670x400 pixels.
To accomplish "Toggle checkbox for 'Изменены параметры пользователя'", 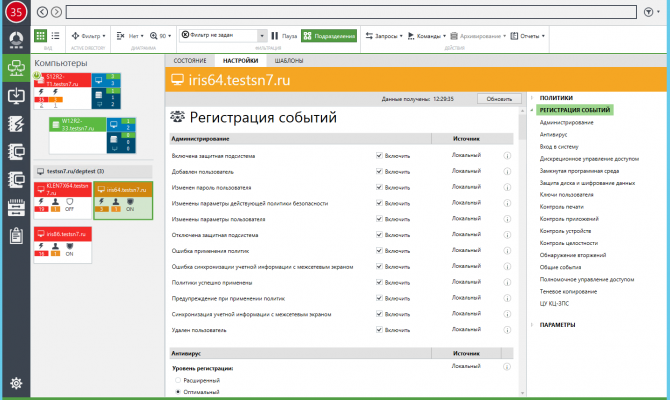I will (379, 219).
